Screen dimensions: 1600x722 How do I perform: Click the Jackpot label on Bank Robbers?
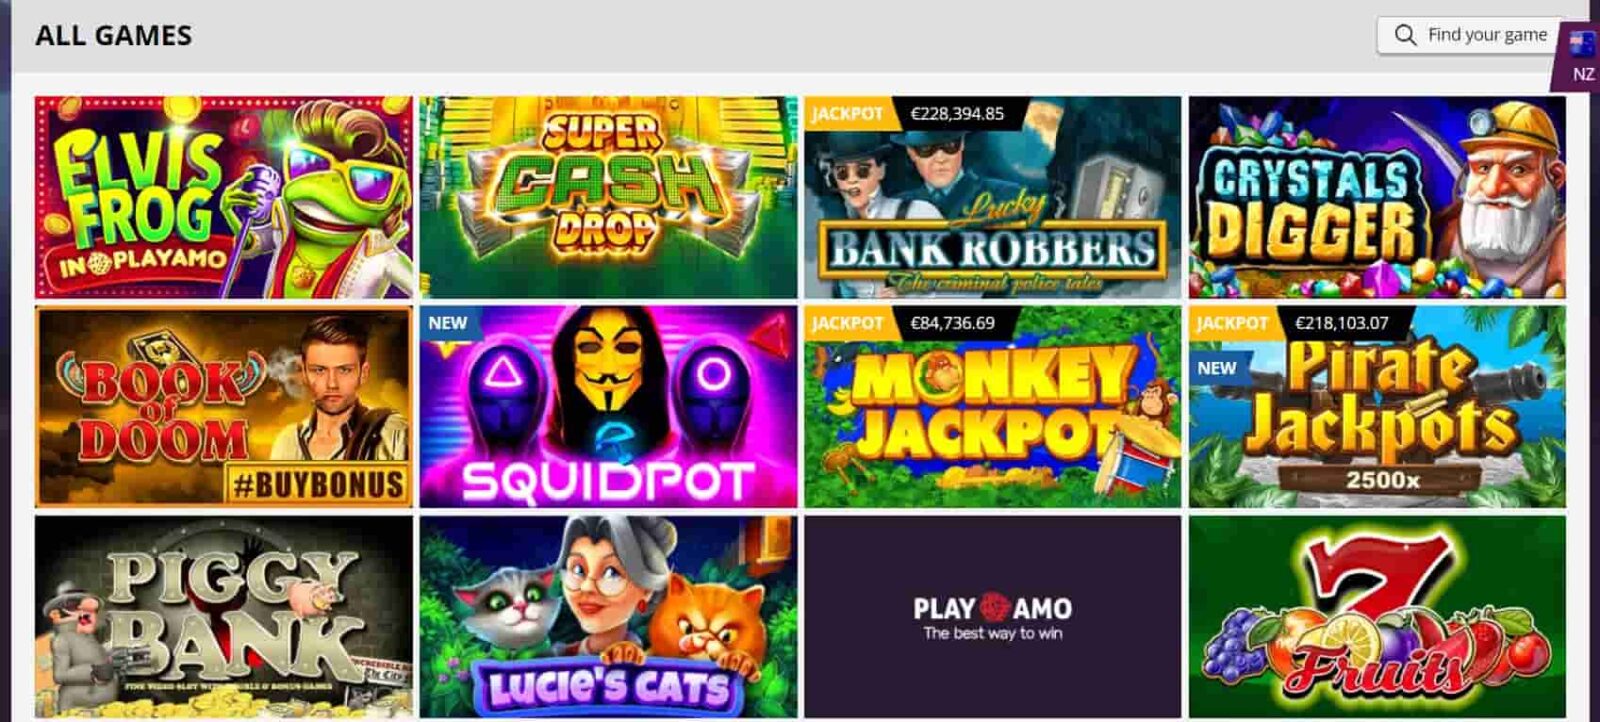(x=847, y=114)
